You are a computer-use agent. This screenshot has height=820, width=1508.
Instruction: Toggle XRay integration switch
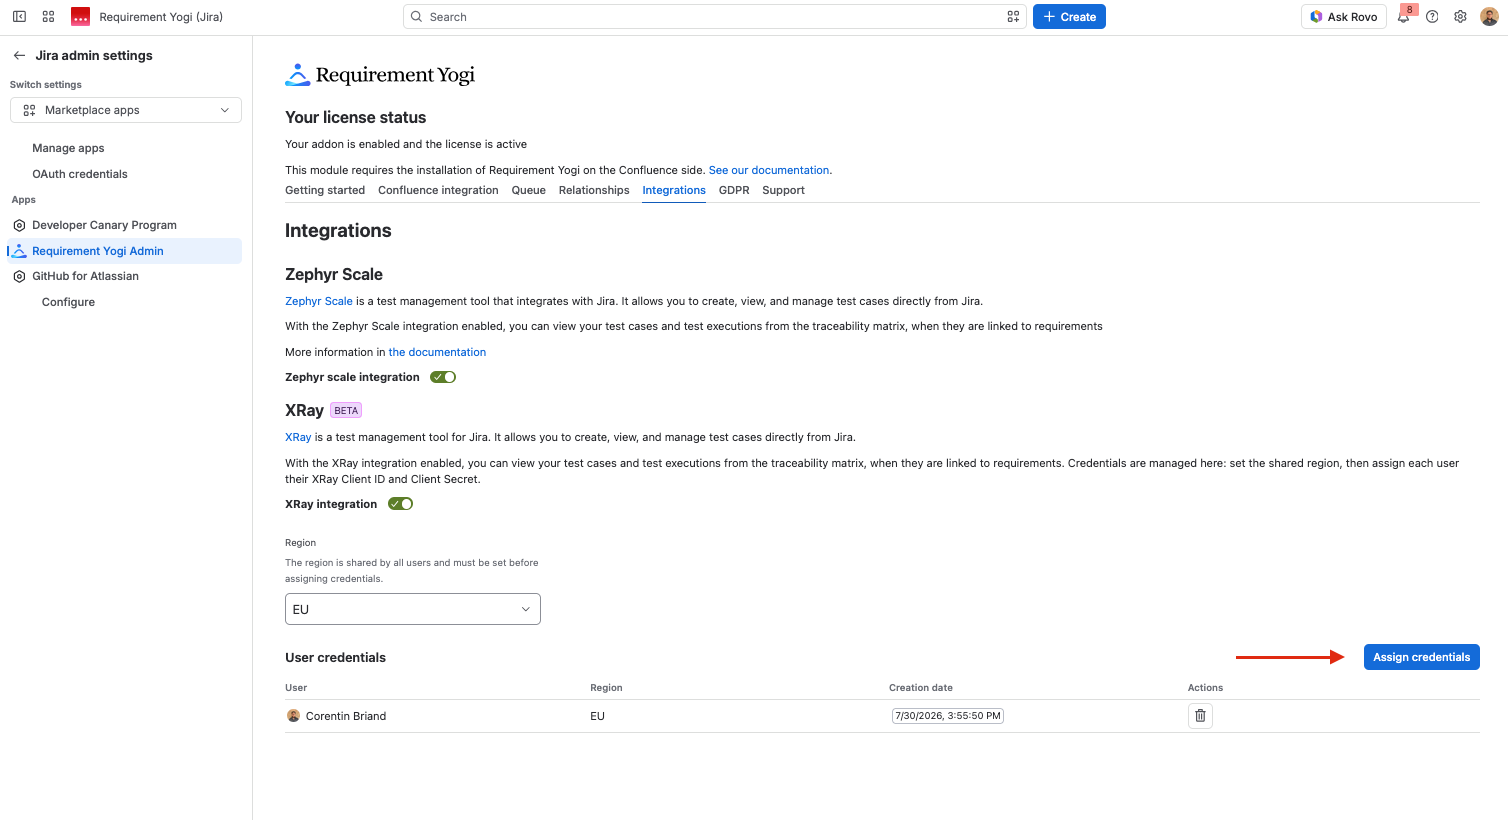click(400, 504)
